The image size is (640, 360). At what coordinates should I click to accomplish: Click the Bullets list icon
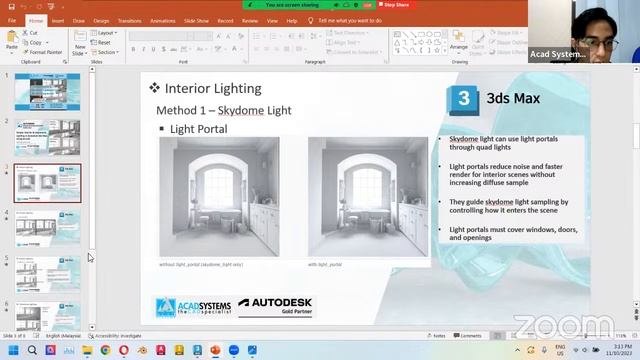(x=256, y=36)
